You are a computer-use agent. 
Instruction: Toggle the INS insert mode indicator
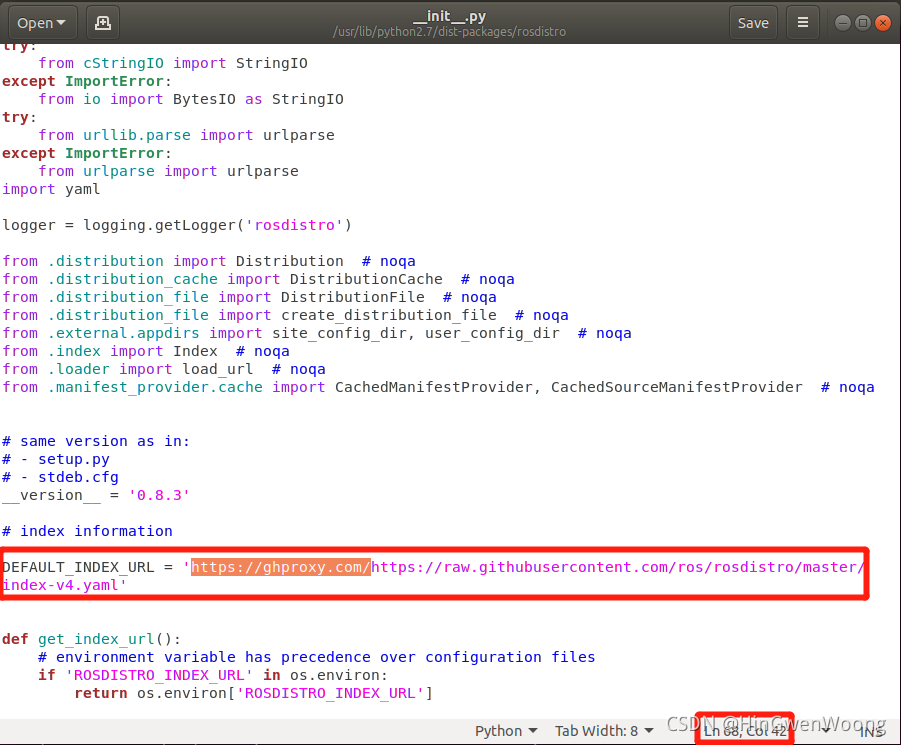871,731
